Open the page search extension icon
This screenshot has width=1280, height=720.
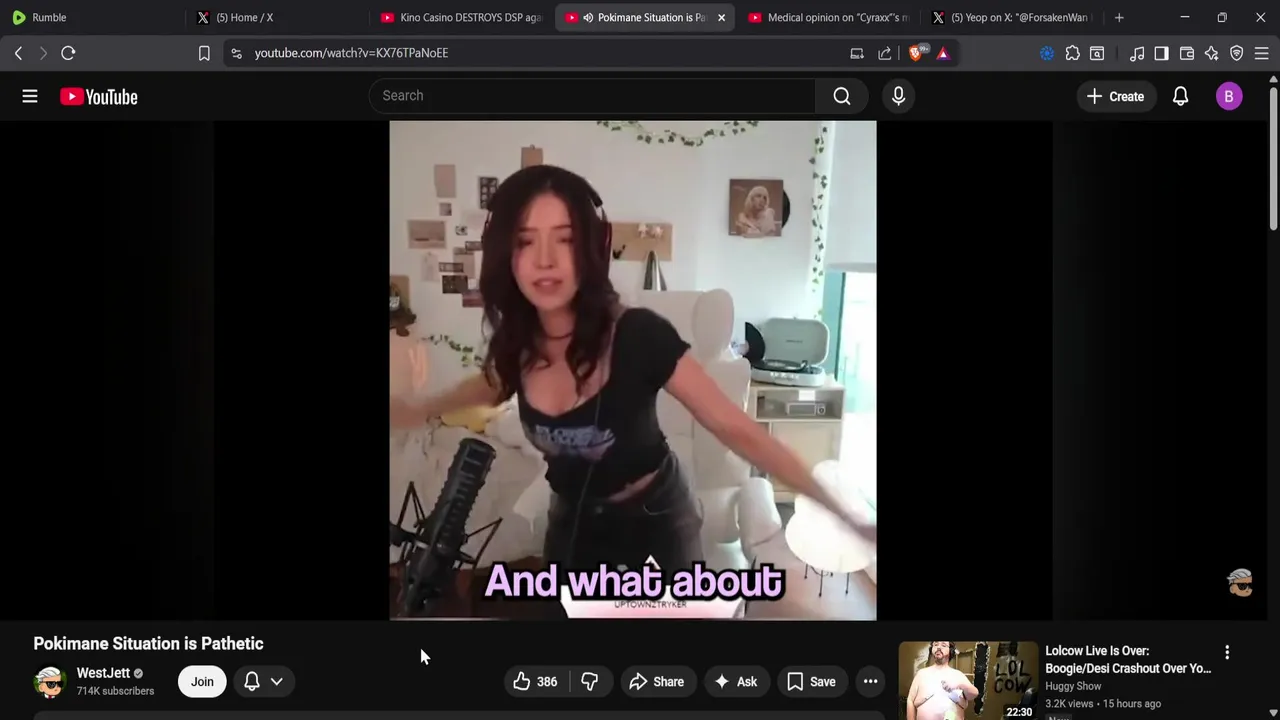pyautogui.click(x=1097, y=53)
